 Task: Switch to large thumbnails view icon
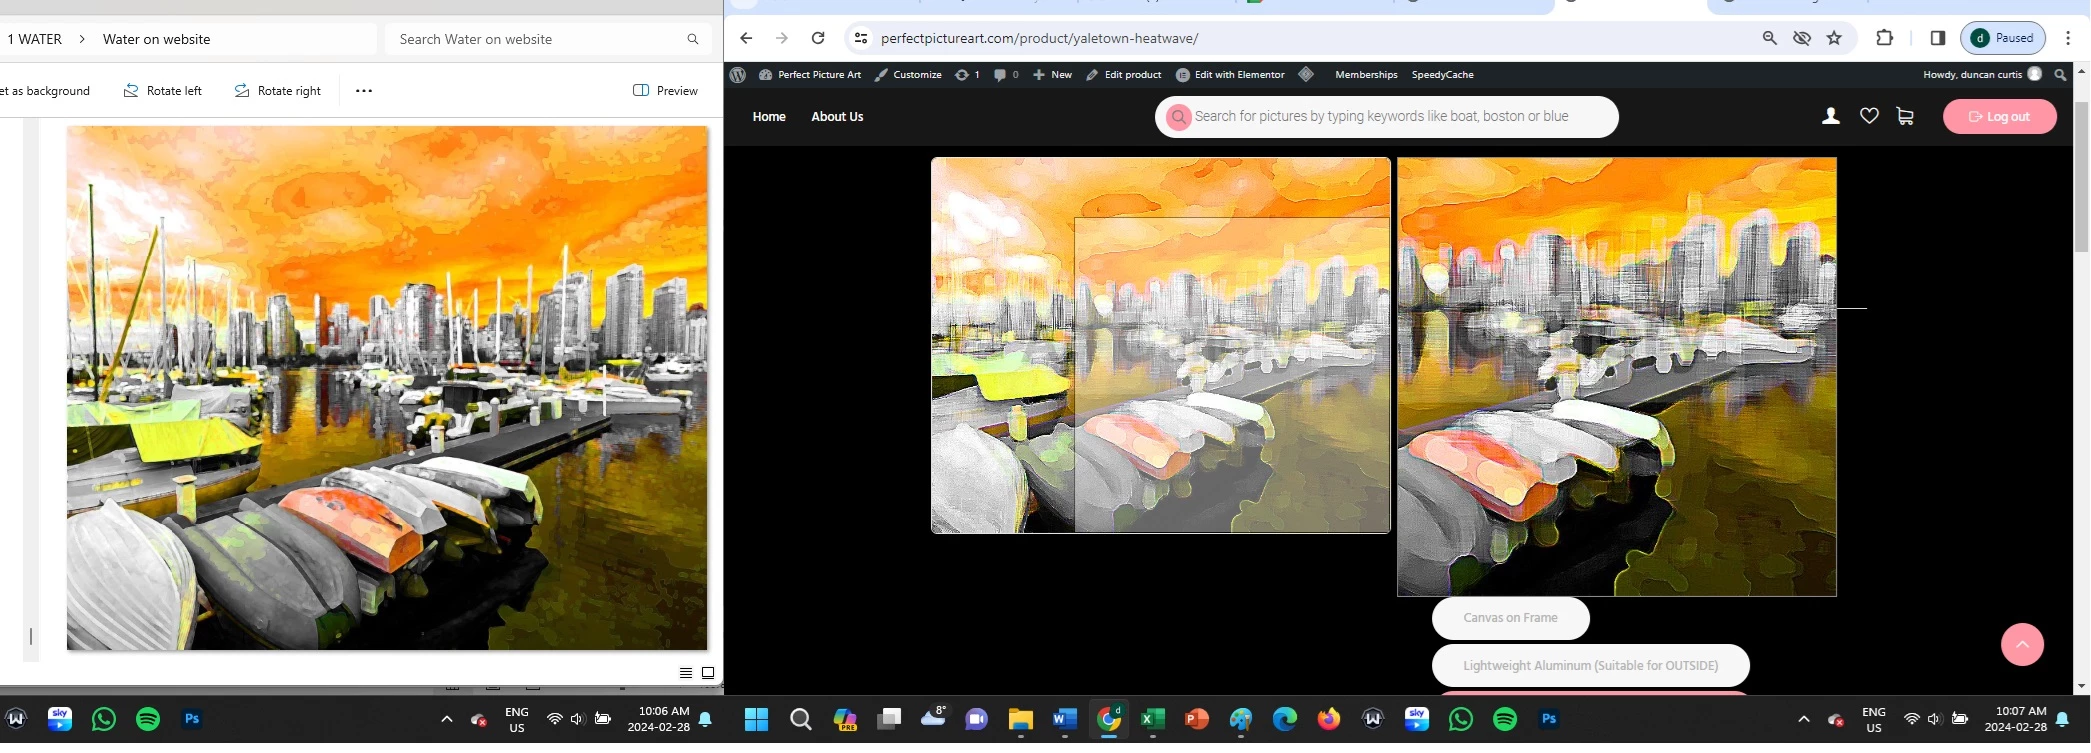[708, 673]
